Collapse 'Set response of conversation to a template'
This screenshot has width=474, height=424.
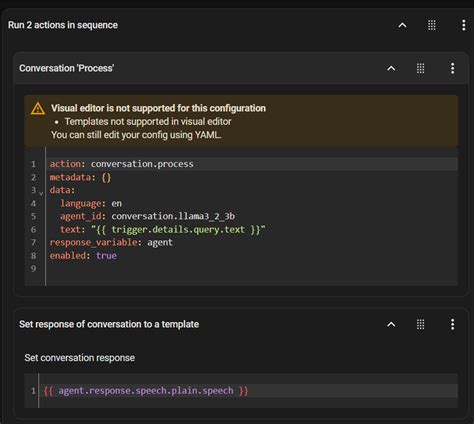[x=391, y=324]
